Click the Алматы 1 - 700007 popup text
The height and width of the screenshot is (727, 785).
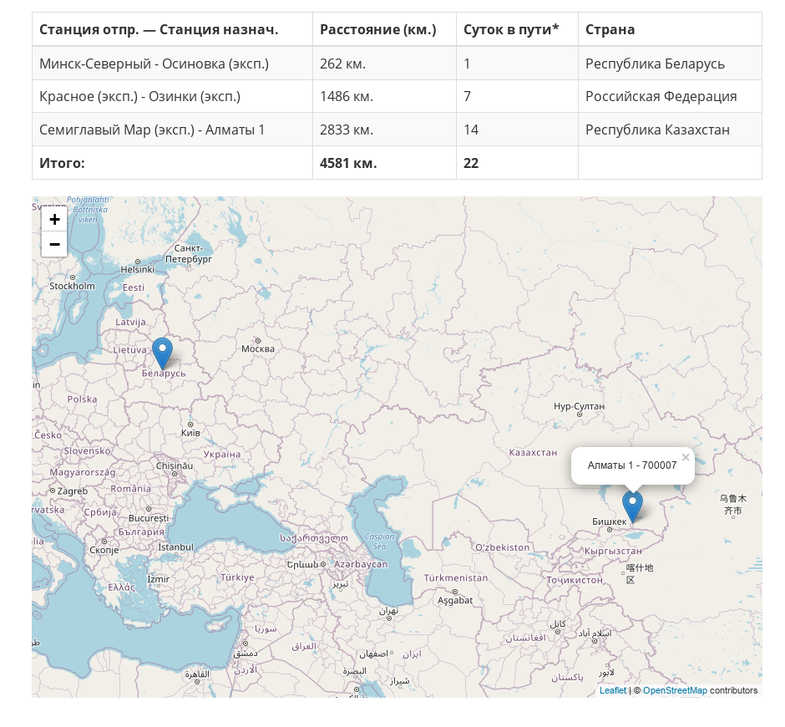pos(632,465)
